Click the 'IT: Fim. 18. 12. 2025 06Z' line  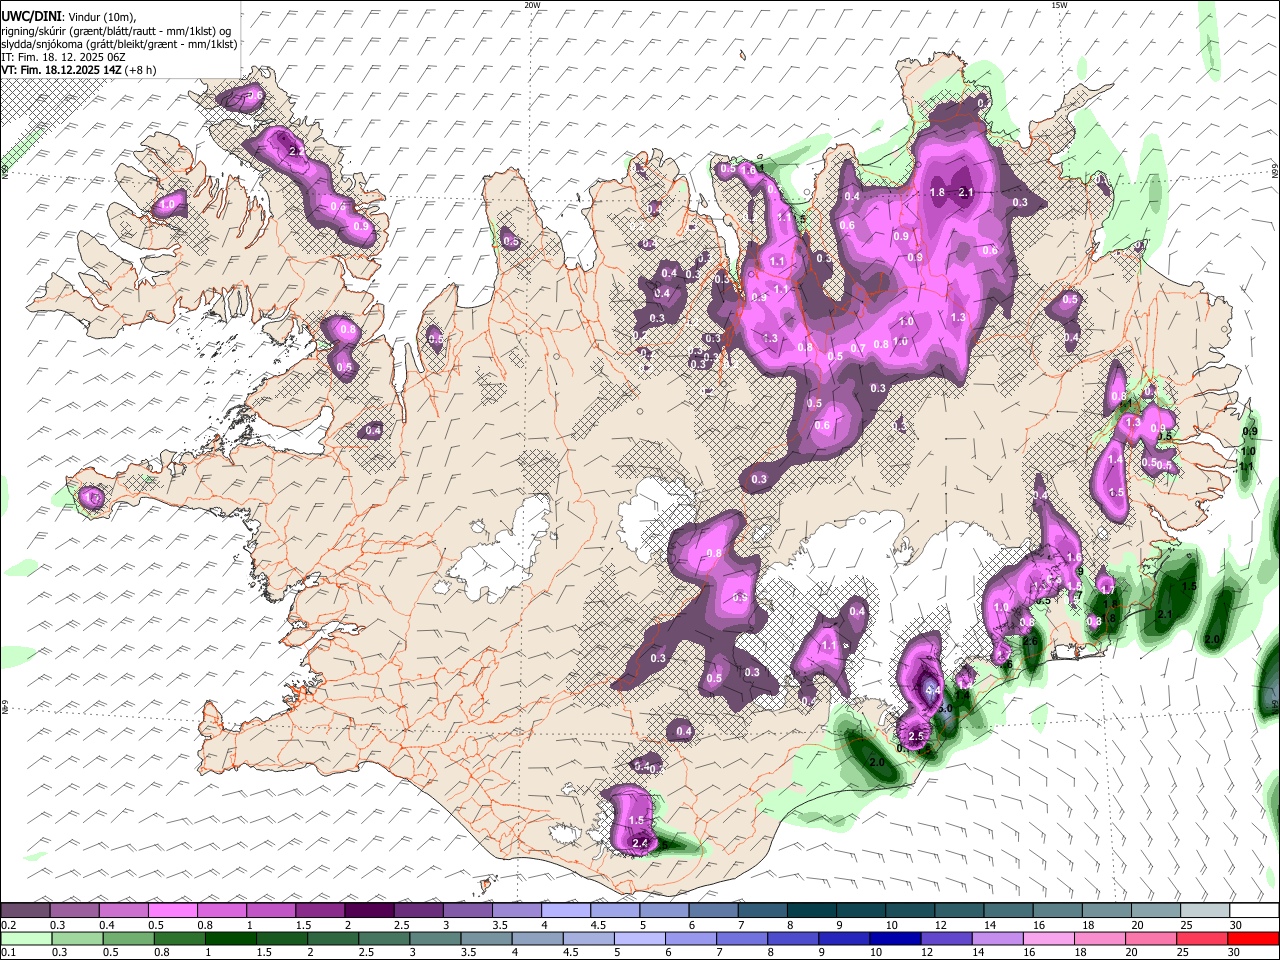click(x=63, y=57)
